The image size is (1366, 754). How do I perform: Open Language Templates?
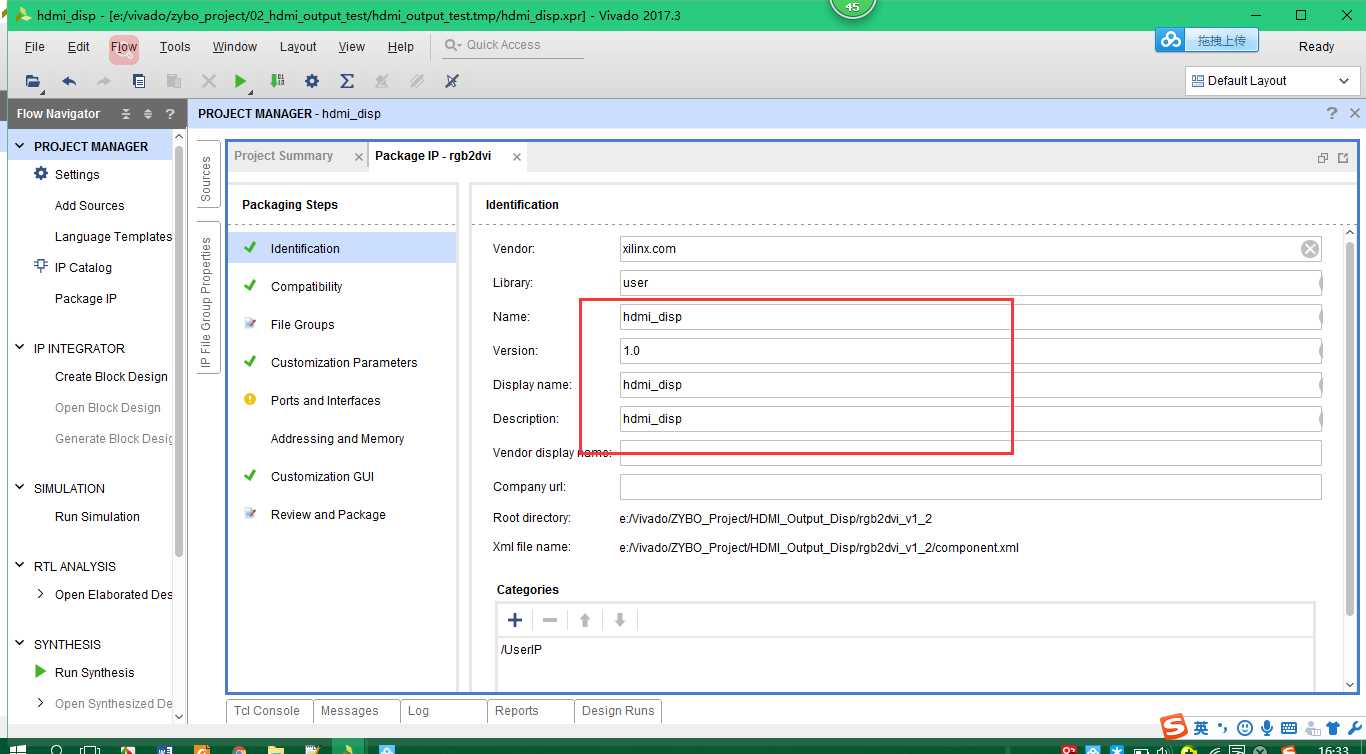pos(113,237)
